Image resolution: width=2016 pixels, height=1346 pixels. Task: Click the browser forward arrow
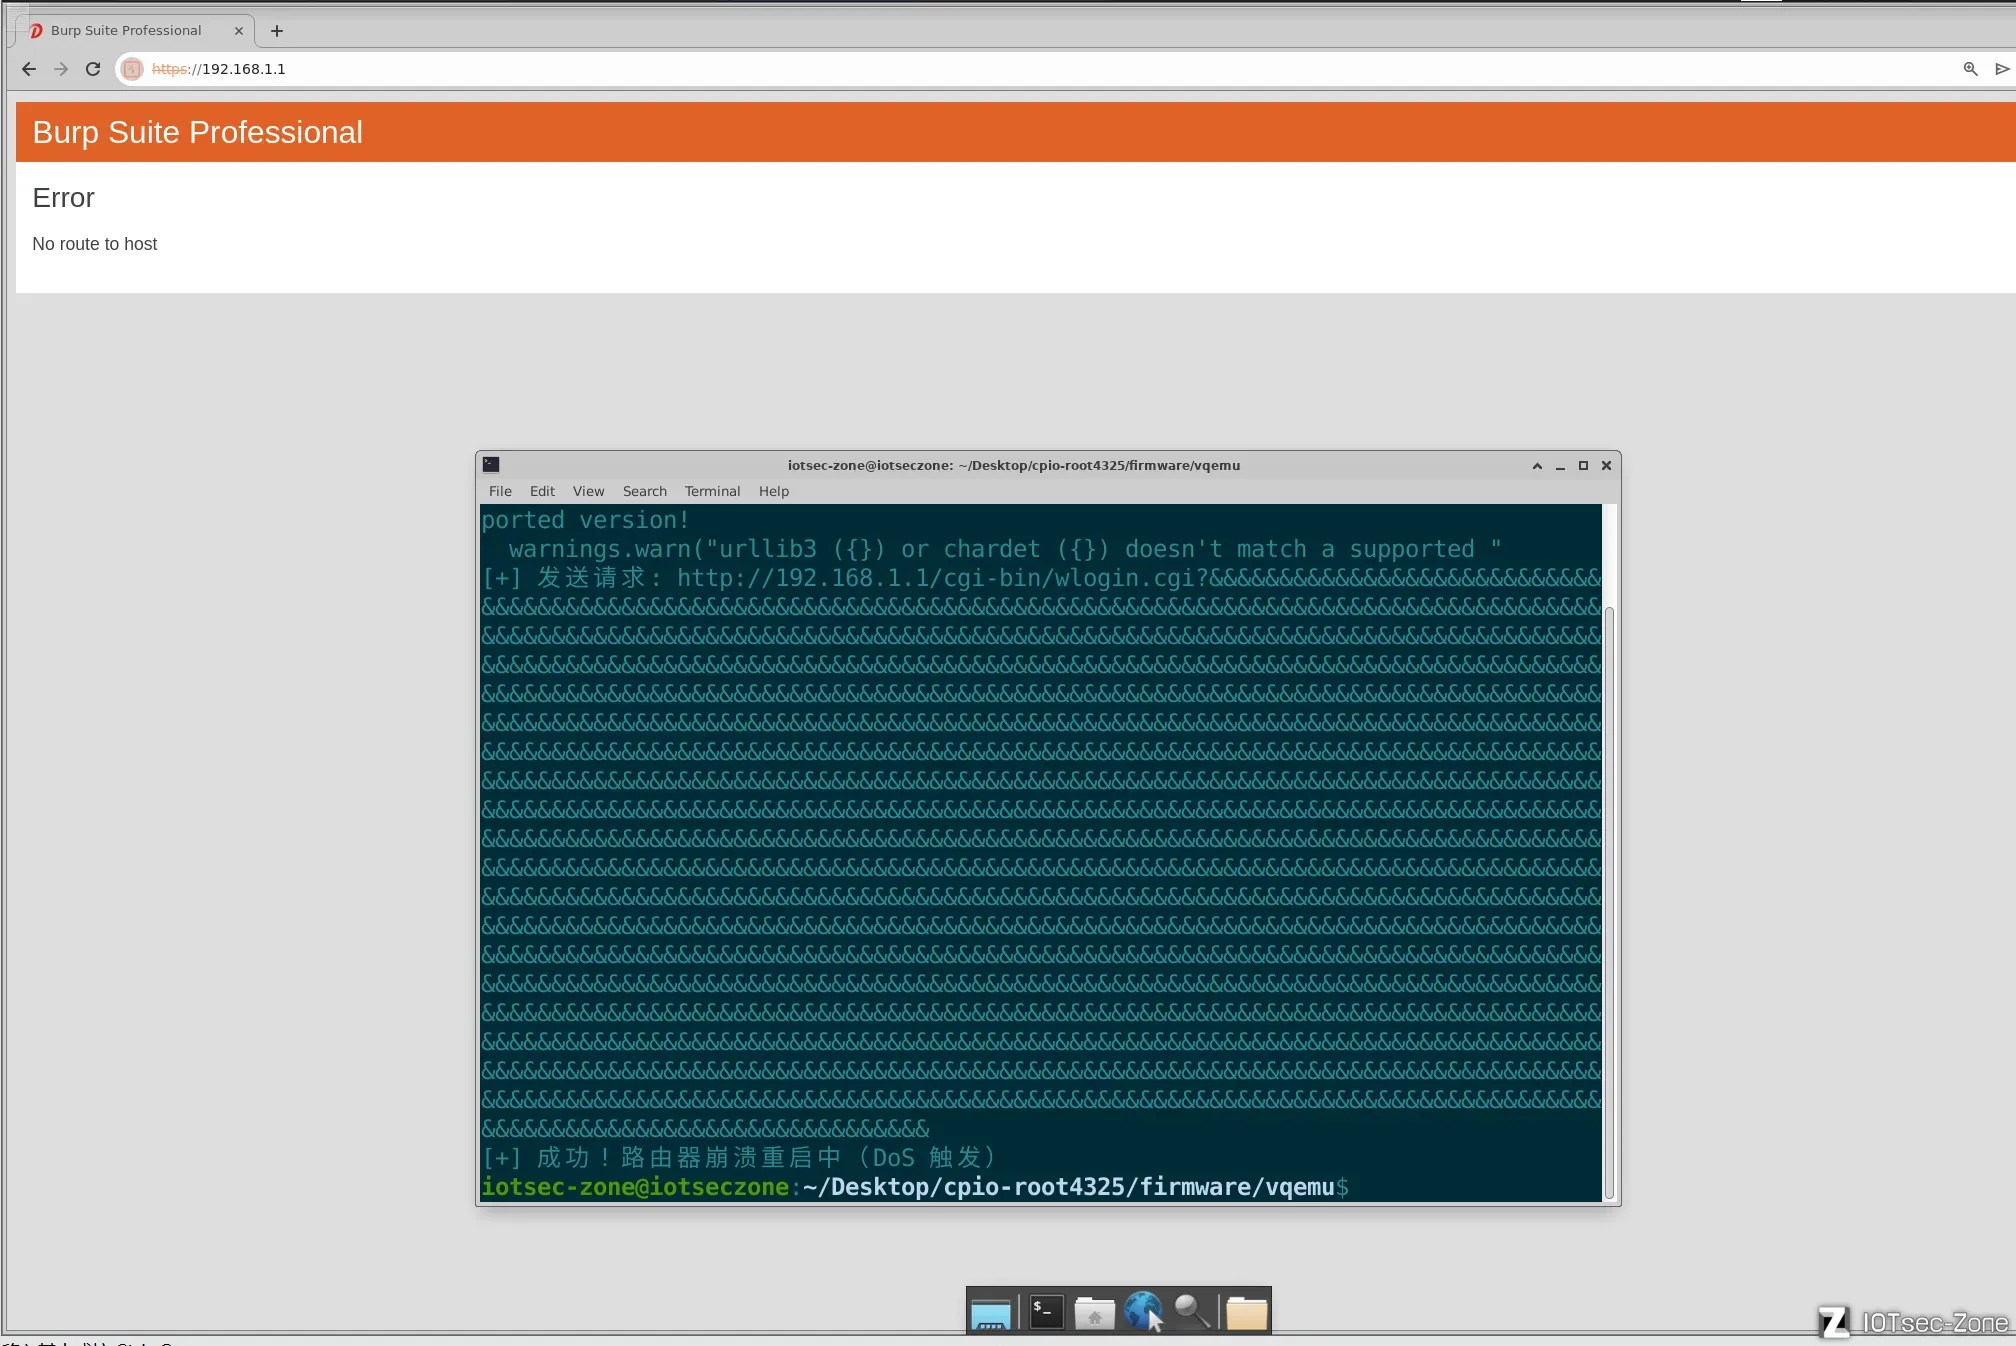61,69
